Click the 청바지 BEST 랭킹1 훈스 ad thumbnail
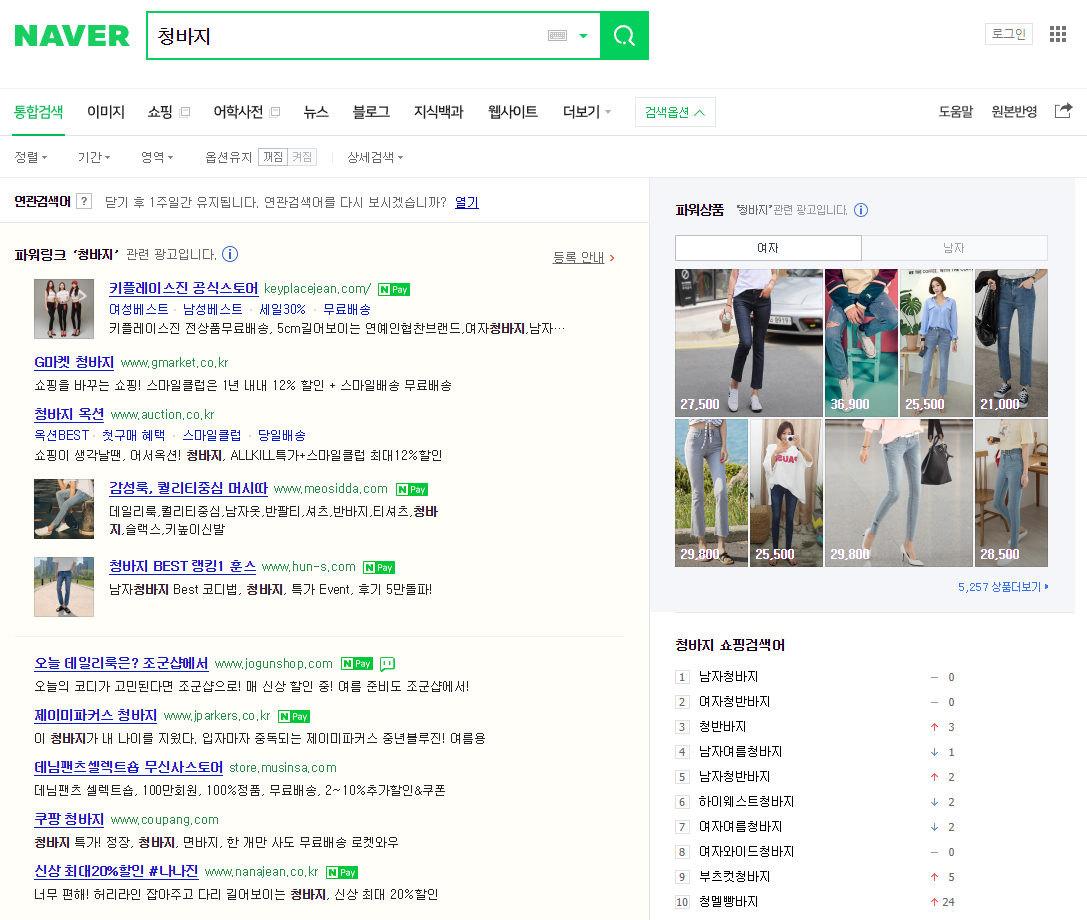Screen dimensions: 1087x920 point(64,587)
